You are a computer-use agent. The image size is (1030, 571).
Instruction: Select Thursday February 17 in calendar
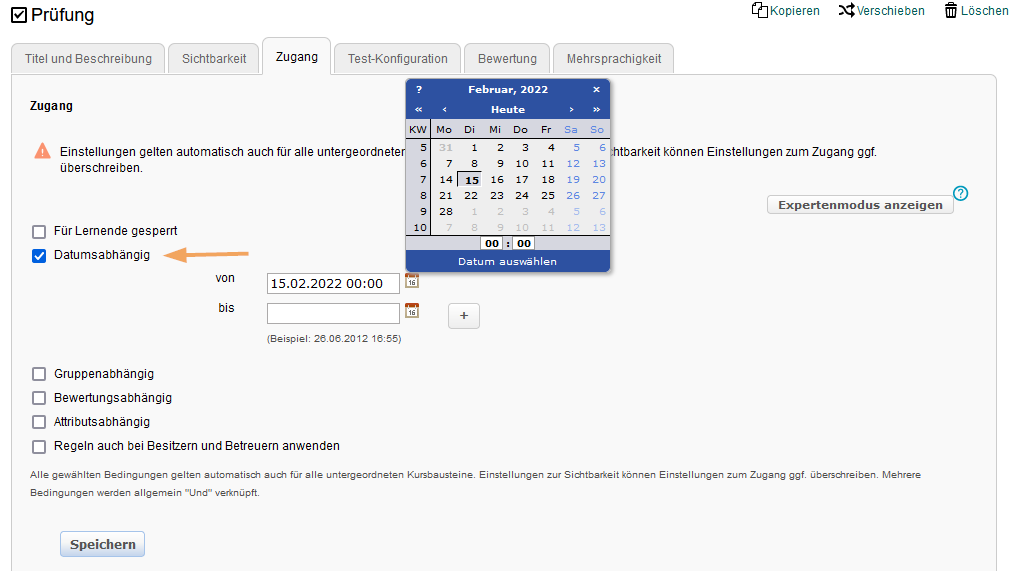pyautogui.click(x=522, y=179)
